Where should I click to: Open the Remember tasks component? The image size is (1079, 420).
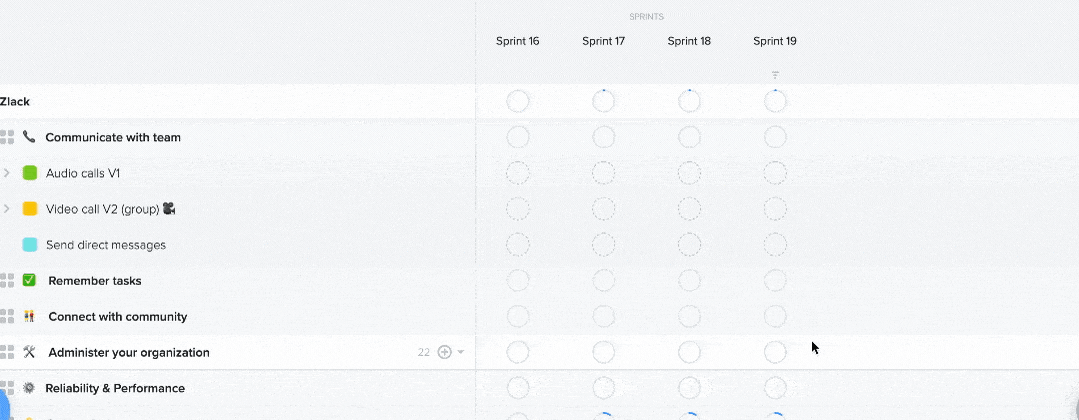[95, 281]
